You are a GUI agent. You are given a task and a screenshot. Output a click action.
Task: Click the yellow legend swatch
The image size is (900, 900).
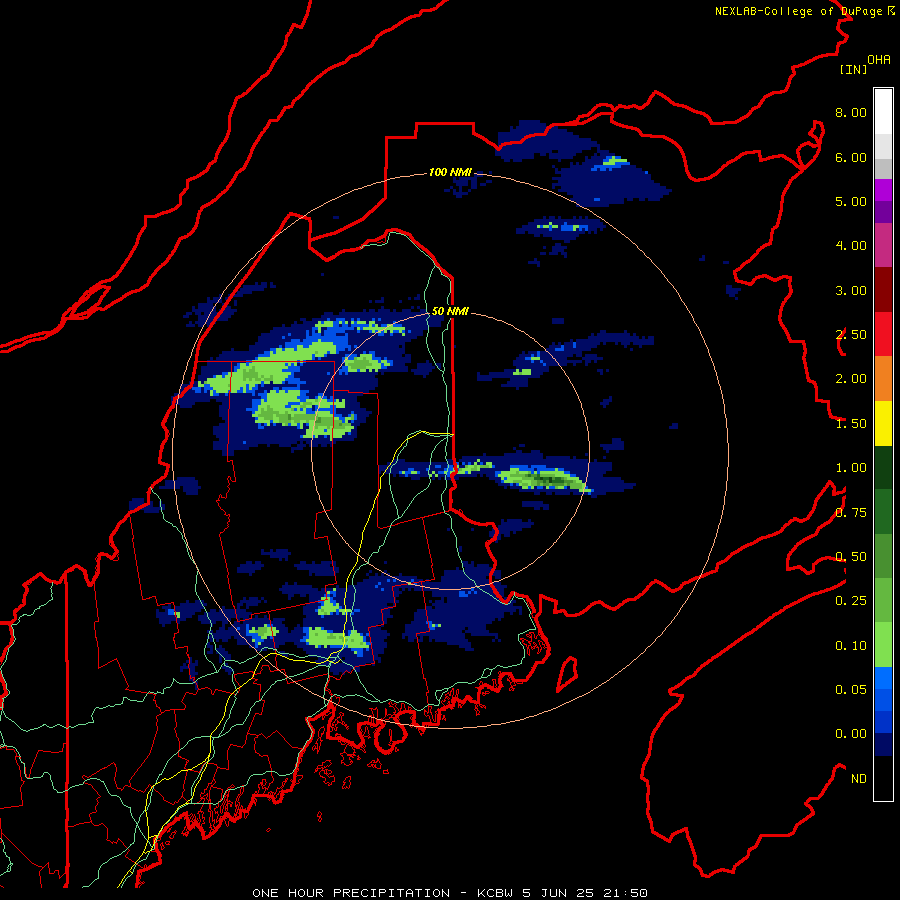tap(883, 423)
